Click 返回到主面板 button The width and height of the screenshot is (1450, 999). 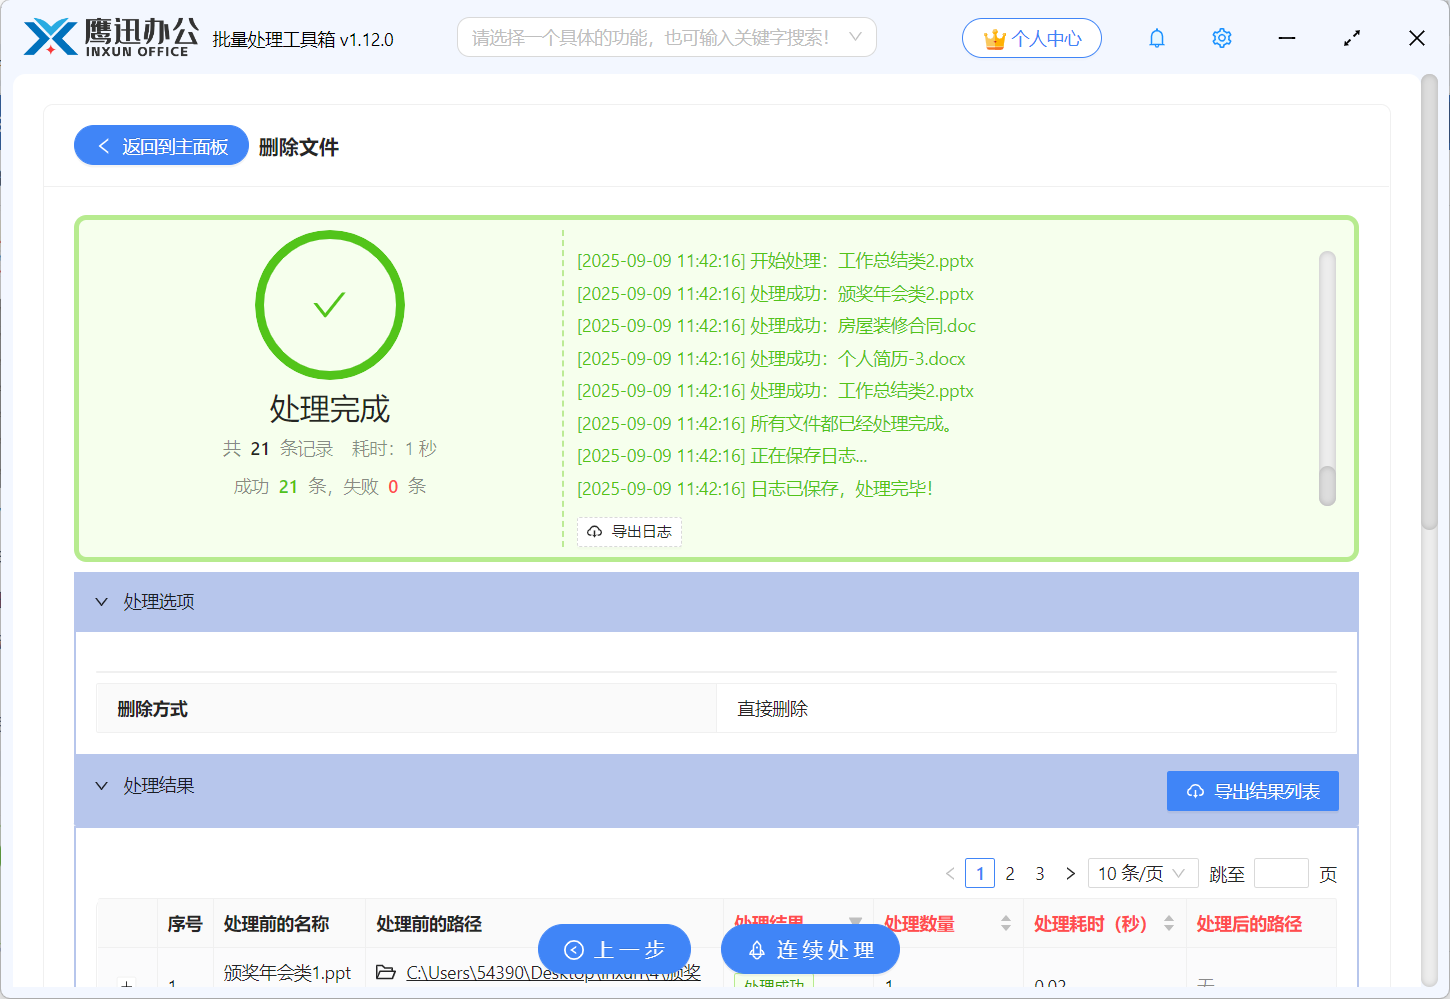click(x=161, y=146)
